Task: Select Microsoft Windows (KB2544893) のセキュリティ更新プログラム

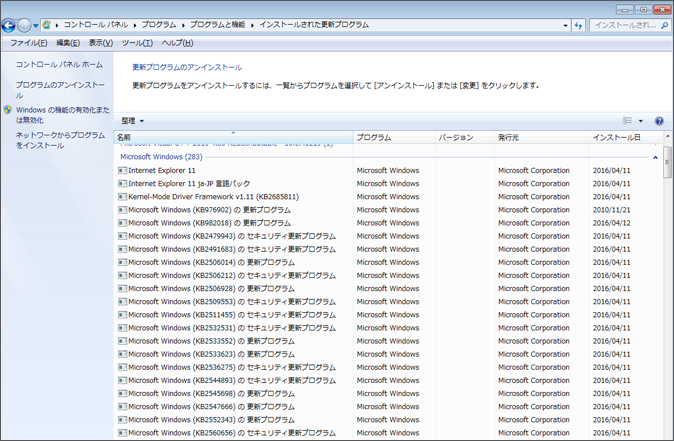Action: click(232, 380)
